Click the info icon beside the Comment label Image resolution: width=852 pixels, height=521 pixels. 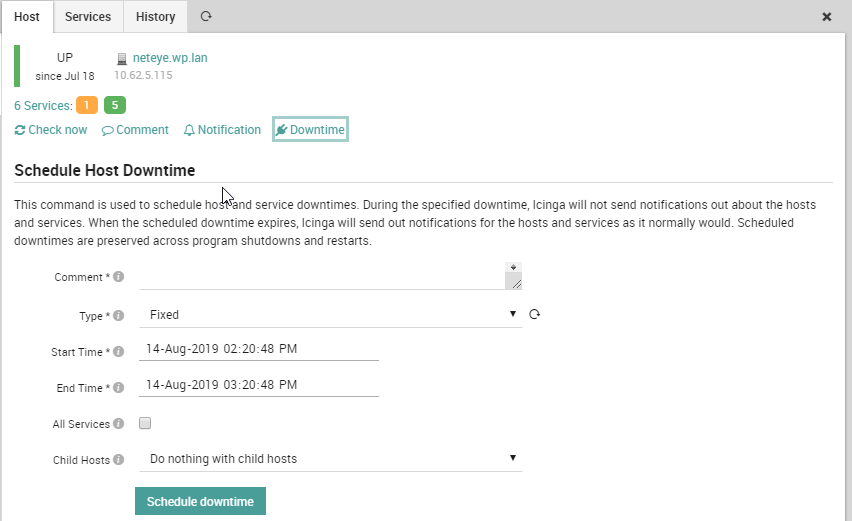coord(118,277)
